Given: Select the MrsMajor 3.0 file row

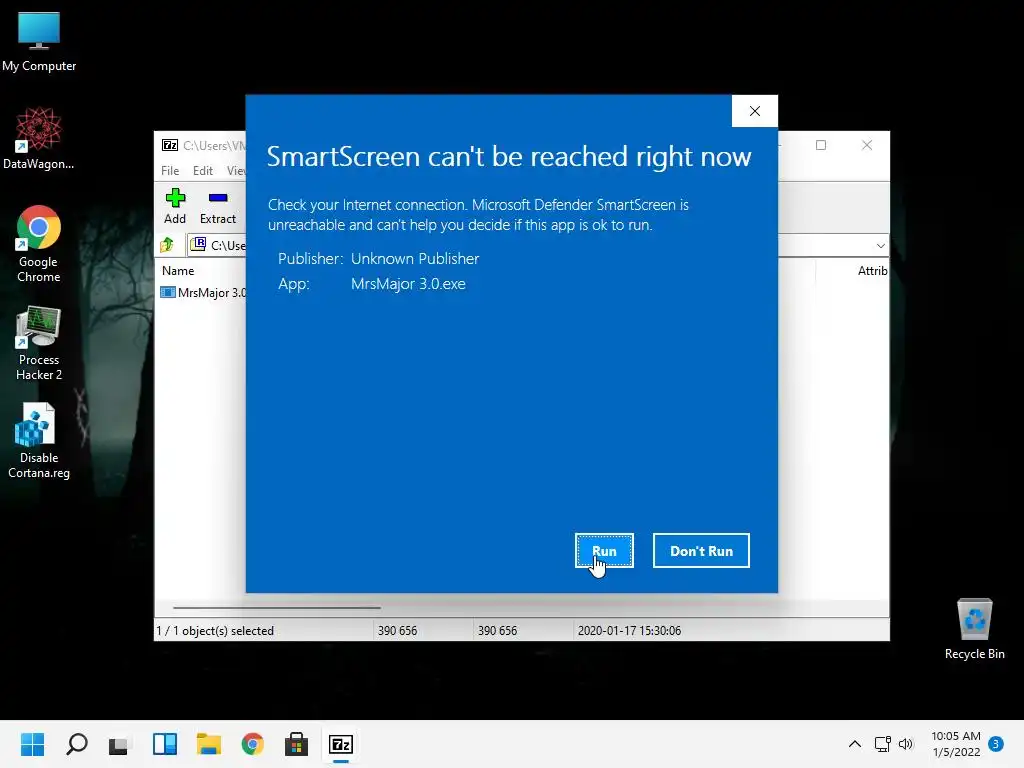Looking at the screenshot, I should [203, 293].
